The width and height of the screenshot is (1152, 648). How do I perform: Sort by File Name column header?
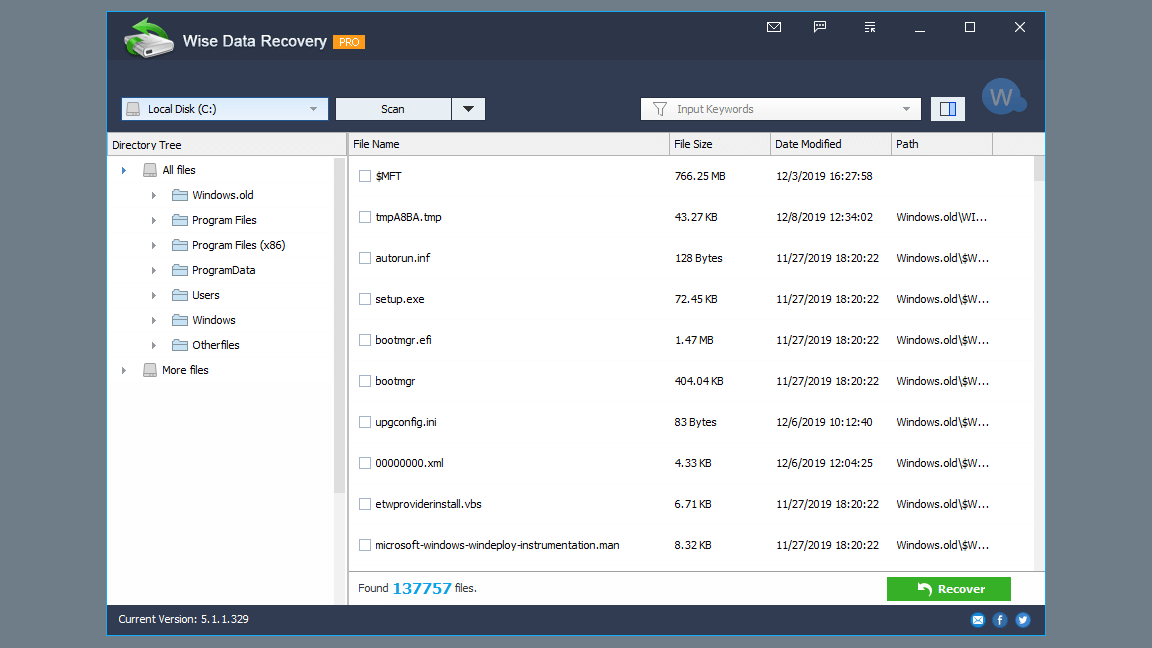click(508, 144)
